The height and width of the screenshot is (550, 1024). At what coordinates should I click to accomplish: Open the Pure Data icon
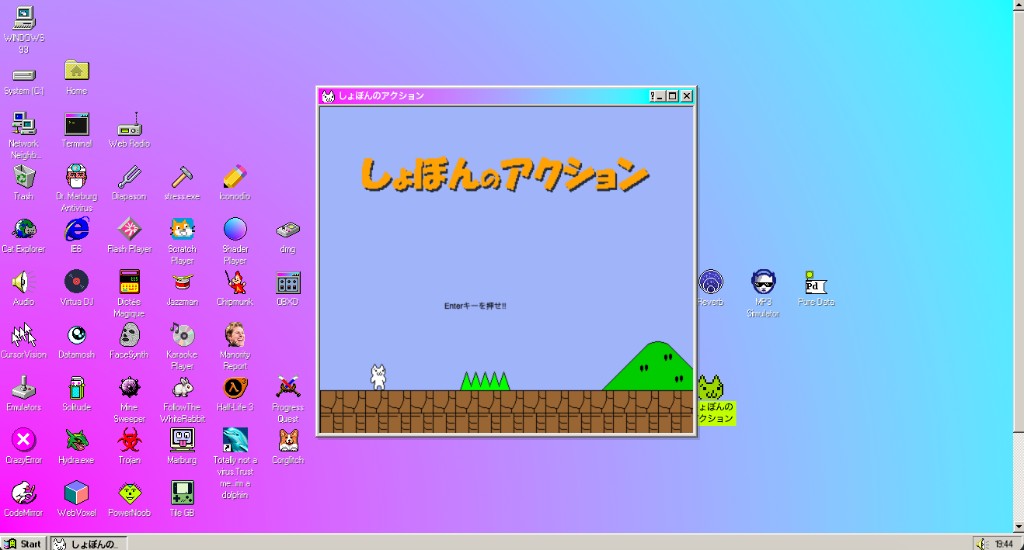coord(816,282)
